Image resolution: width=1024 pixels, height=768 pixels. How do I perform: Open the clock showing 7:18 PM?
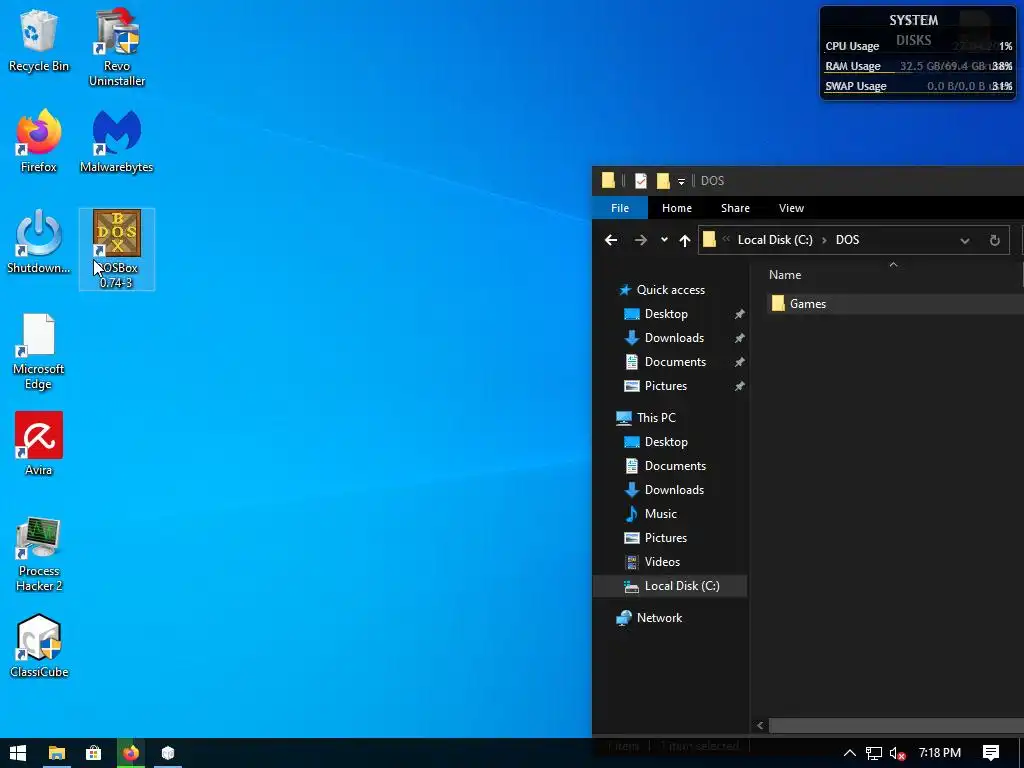[x=939, y=753]
